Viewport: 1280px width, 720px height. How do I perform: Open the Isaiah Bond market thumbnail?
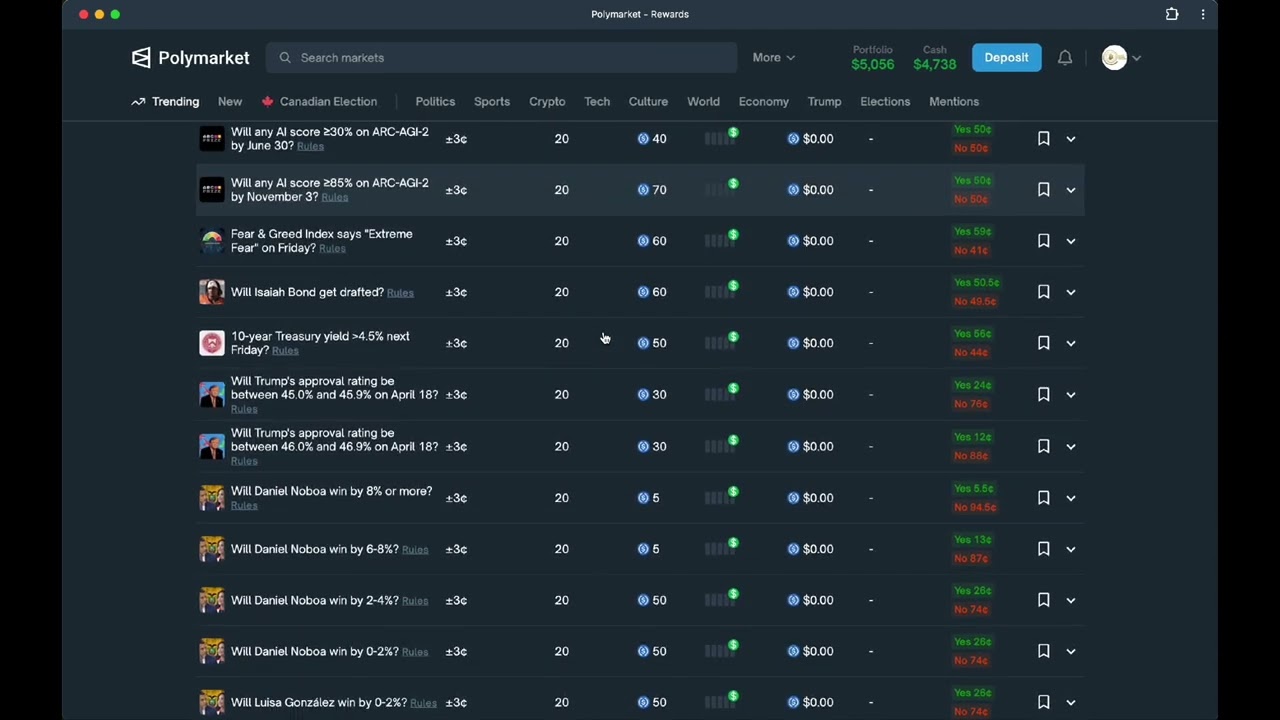(x=212, y=292)
